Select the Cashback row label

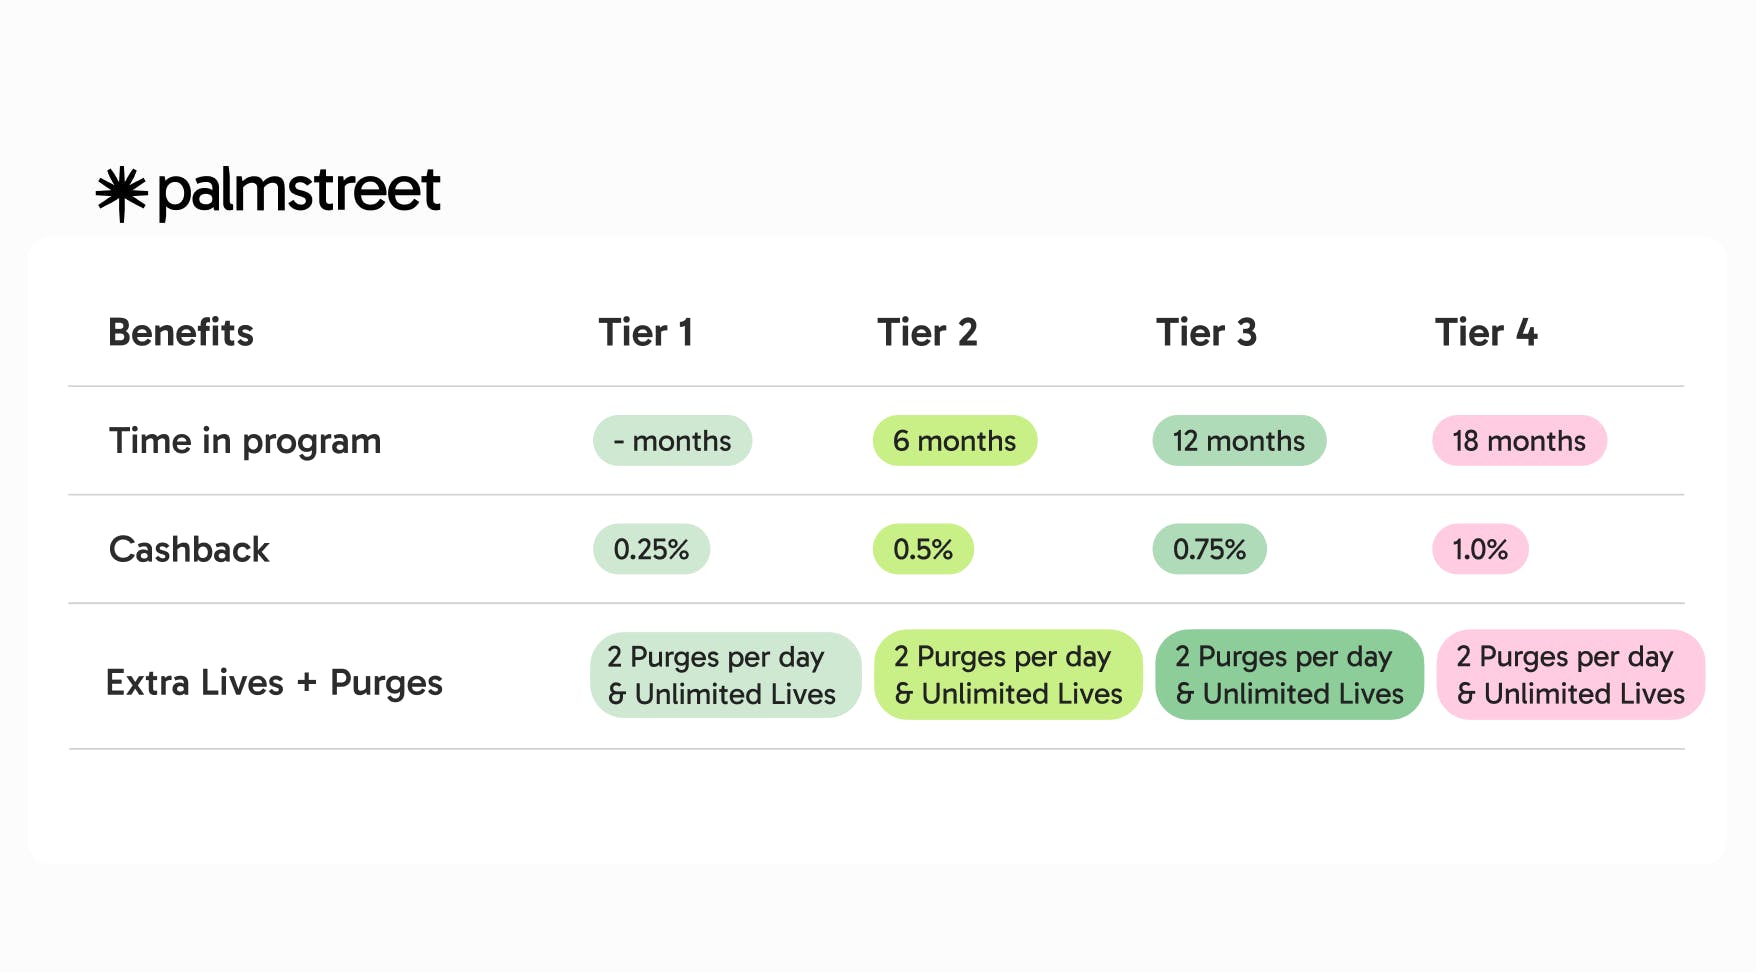click(189, 549)
